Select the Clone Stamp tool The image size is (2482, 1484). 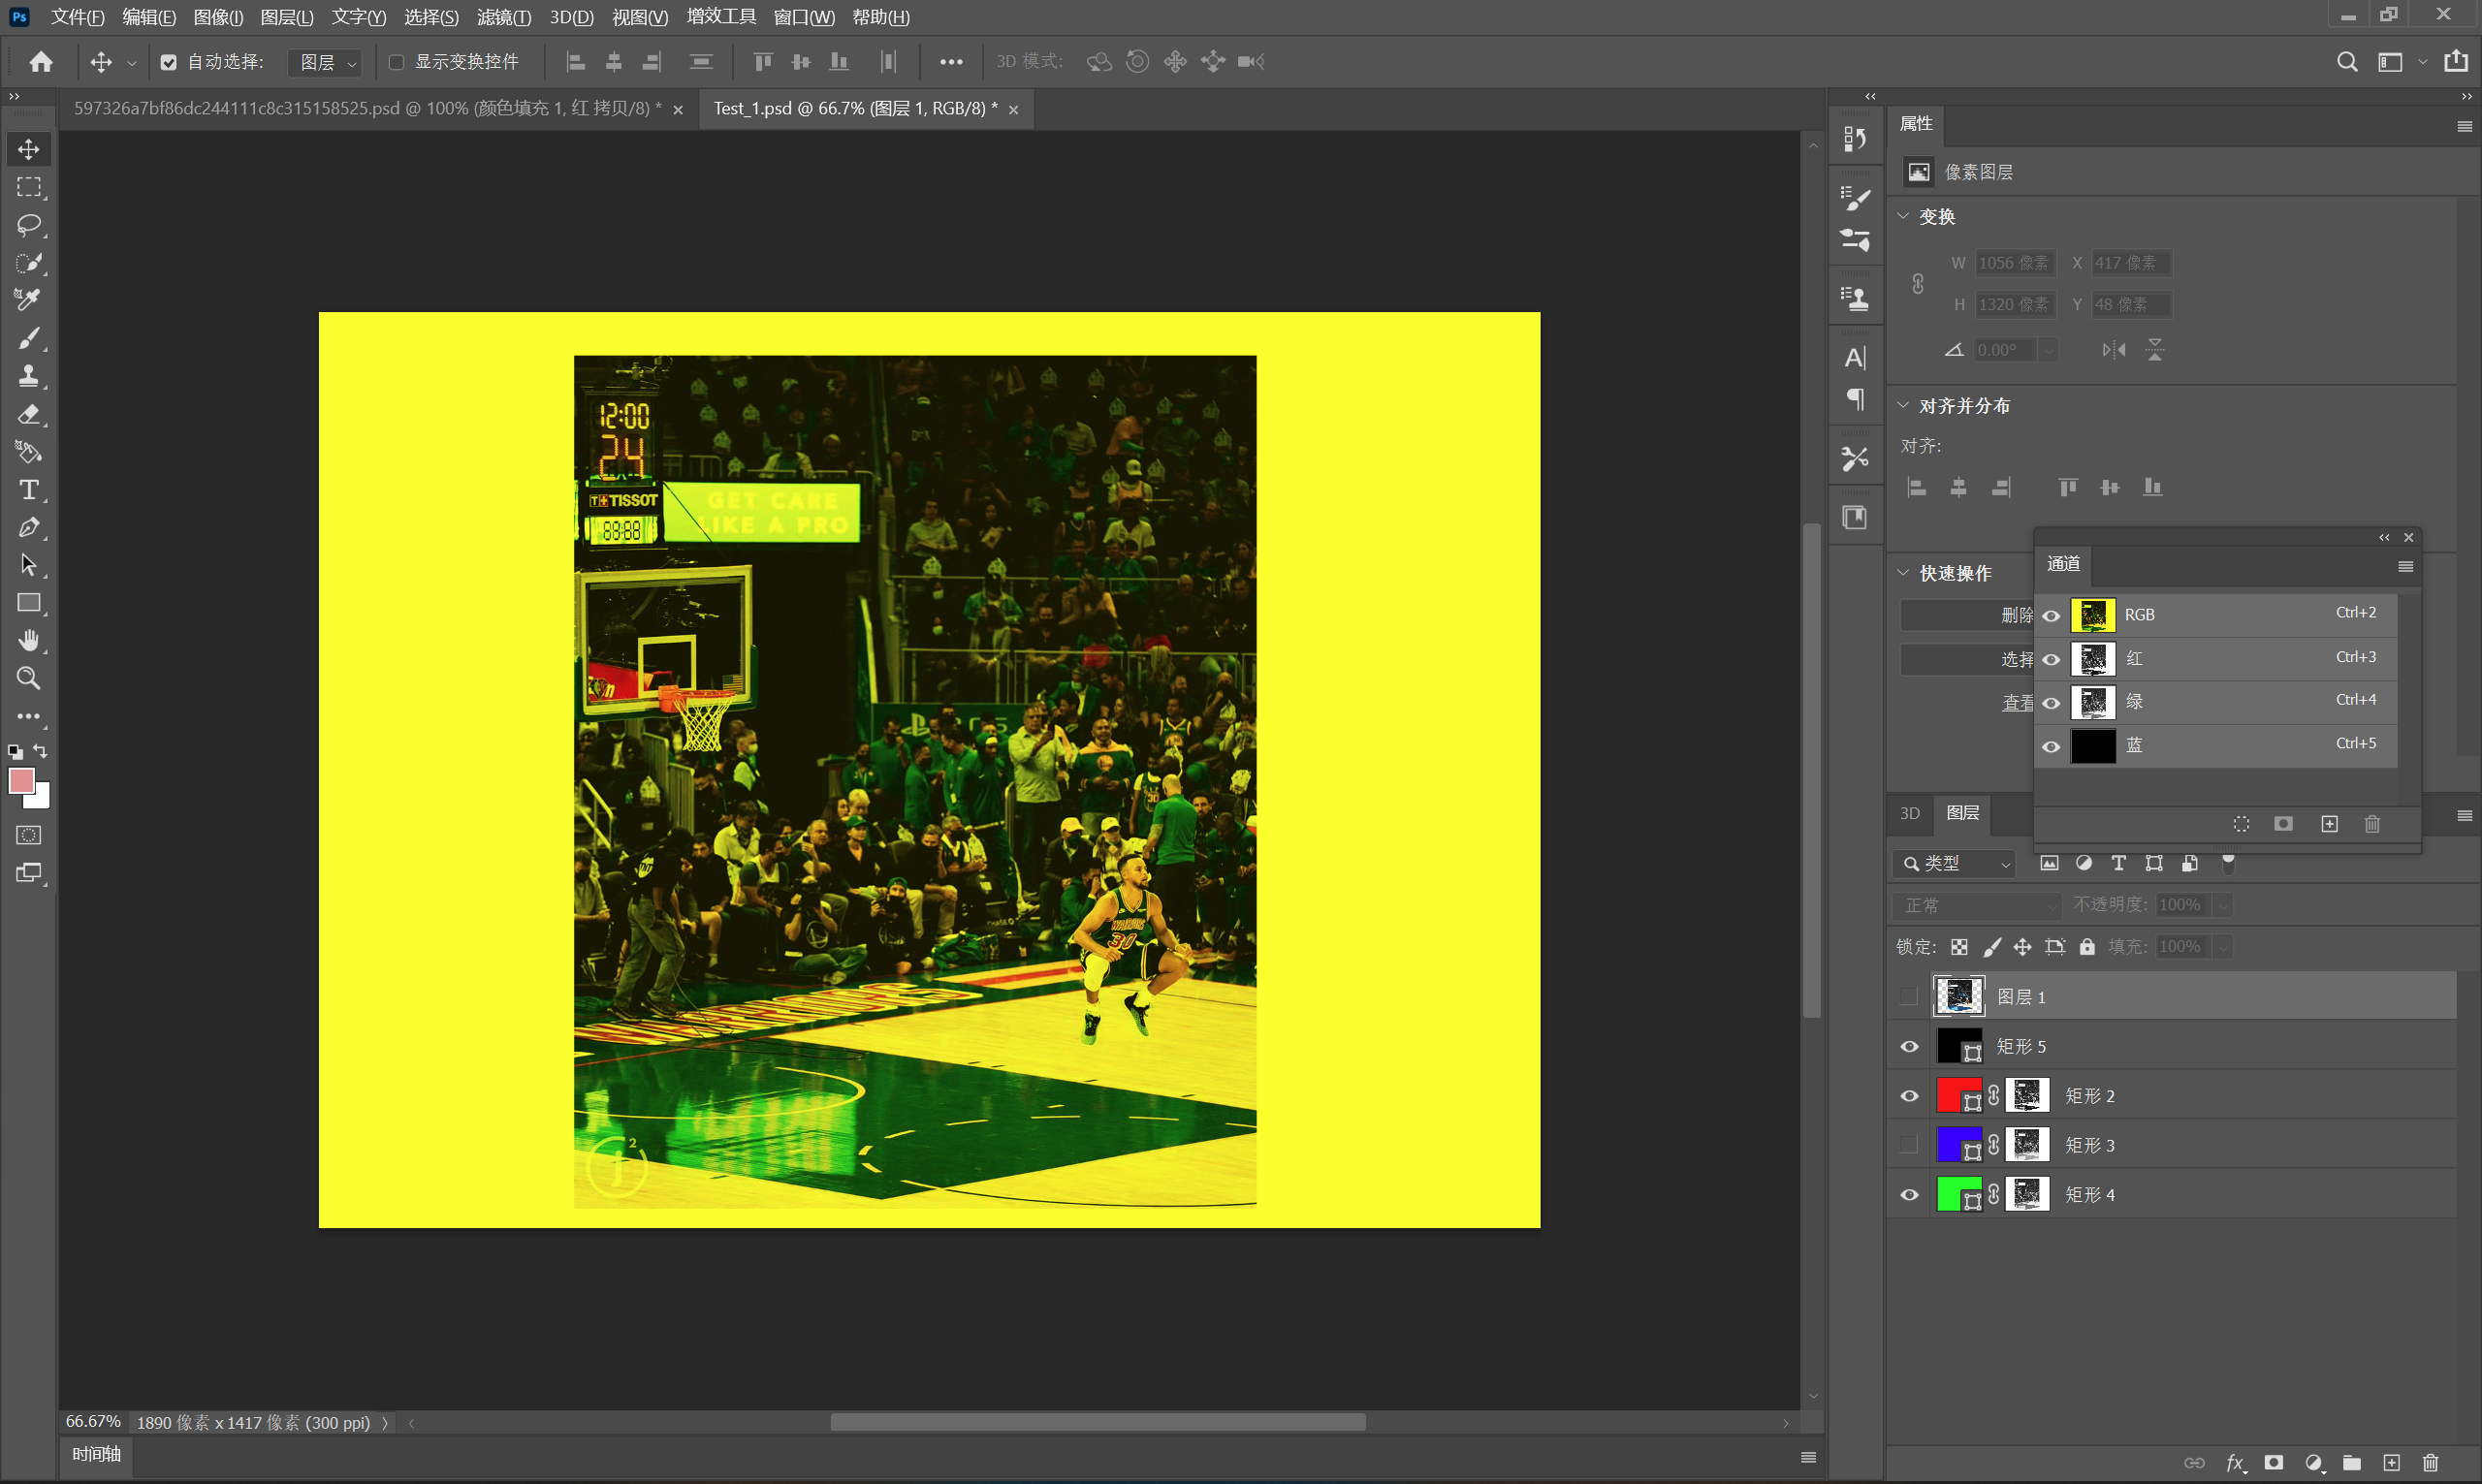(28, 376)
